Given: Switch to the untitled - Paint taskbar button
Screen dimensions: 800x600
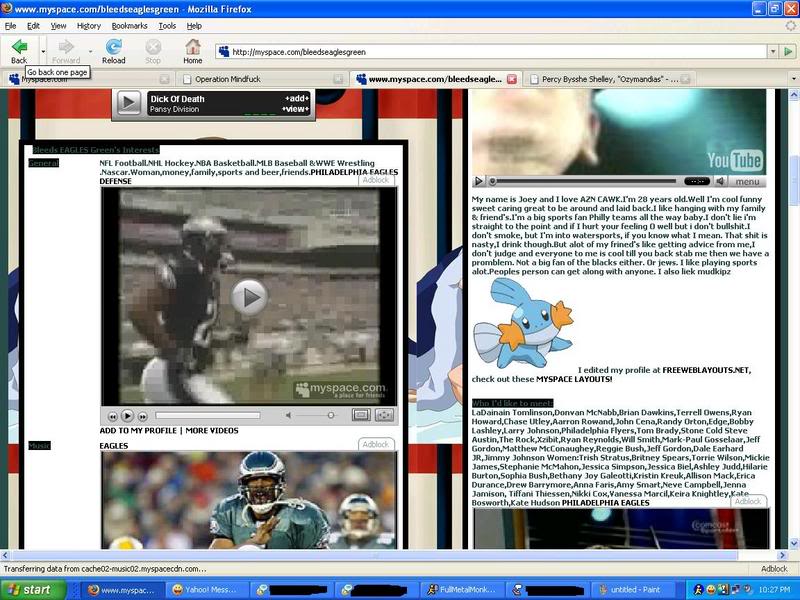Looking at the screenshot, I should (x=633, y=590).
